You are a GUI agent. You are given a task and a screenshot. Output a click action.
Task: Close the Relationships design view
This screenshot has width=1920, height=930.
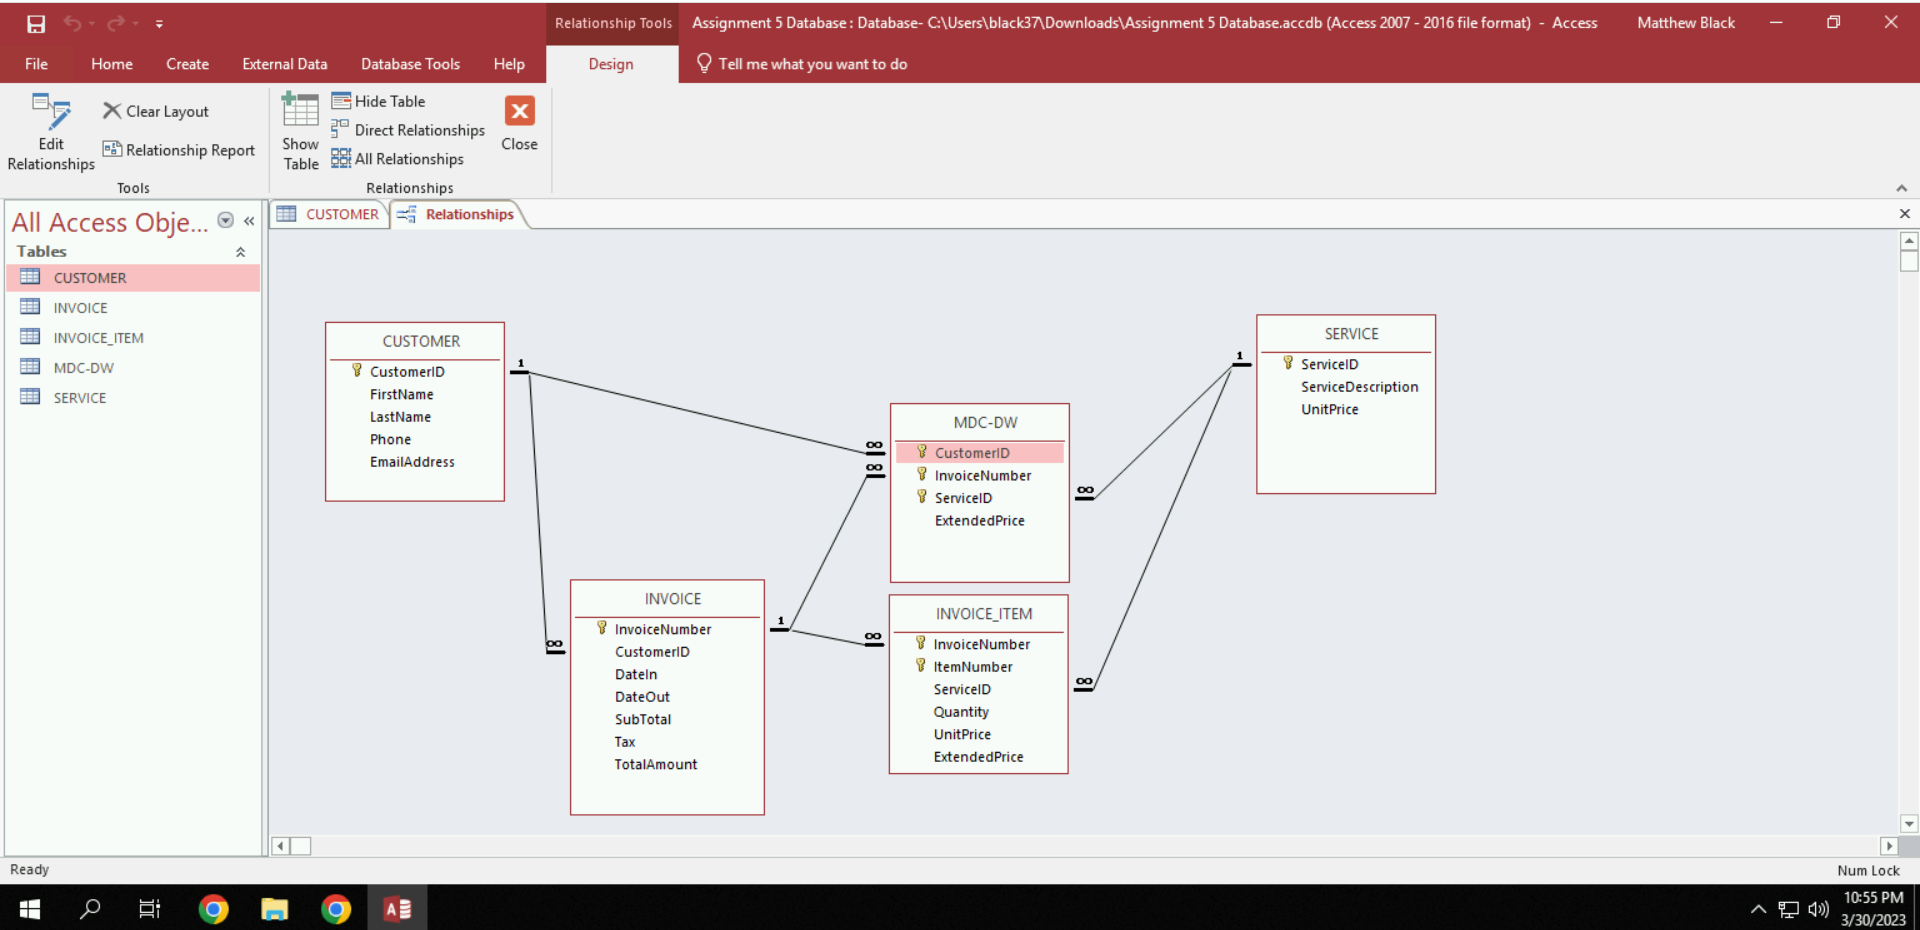(x=519, y=125)
